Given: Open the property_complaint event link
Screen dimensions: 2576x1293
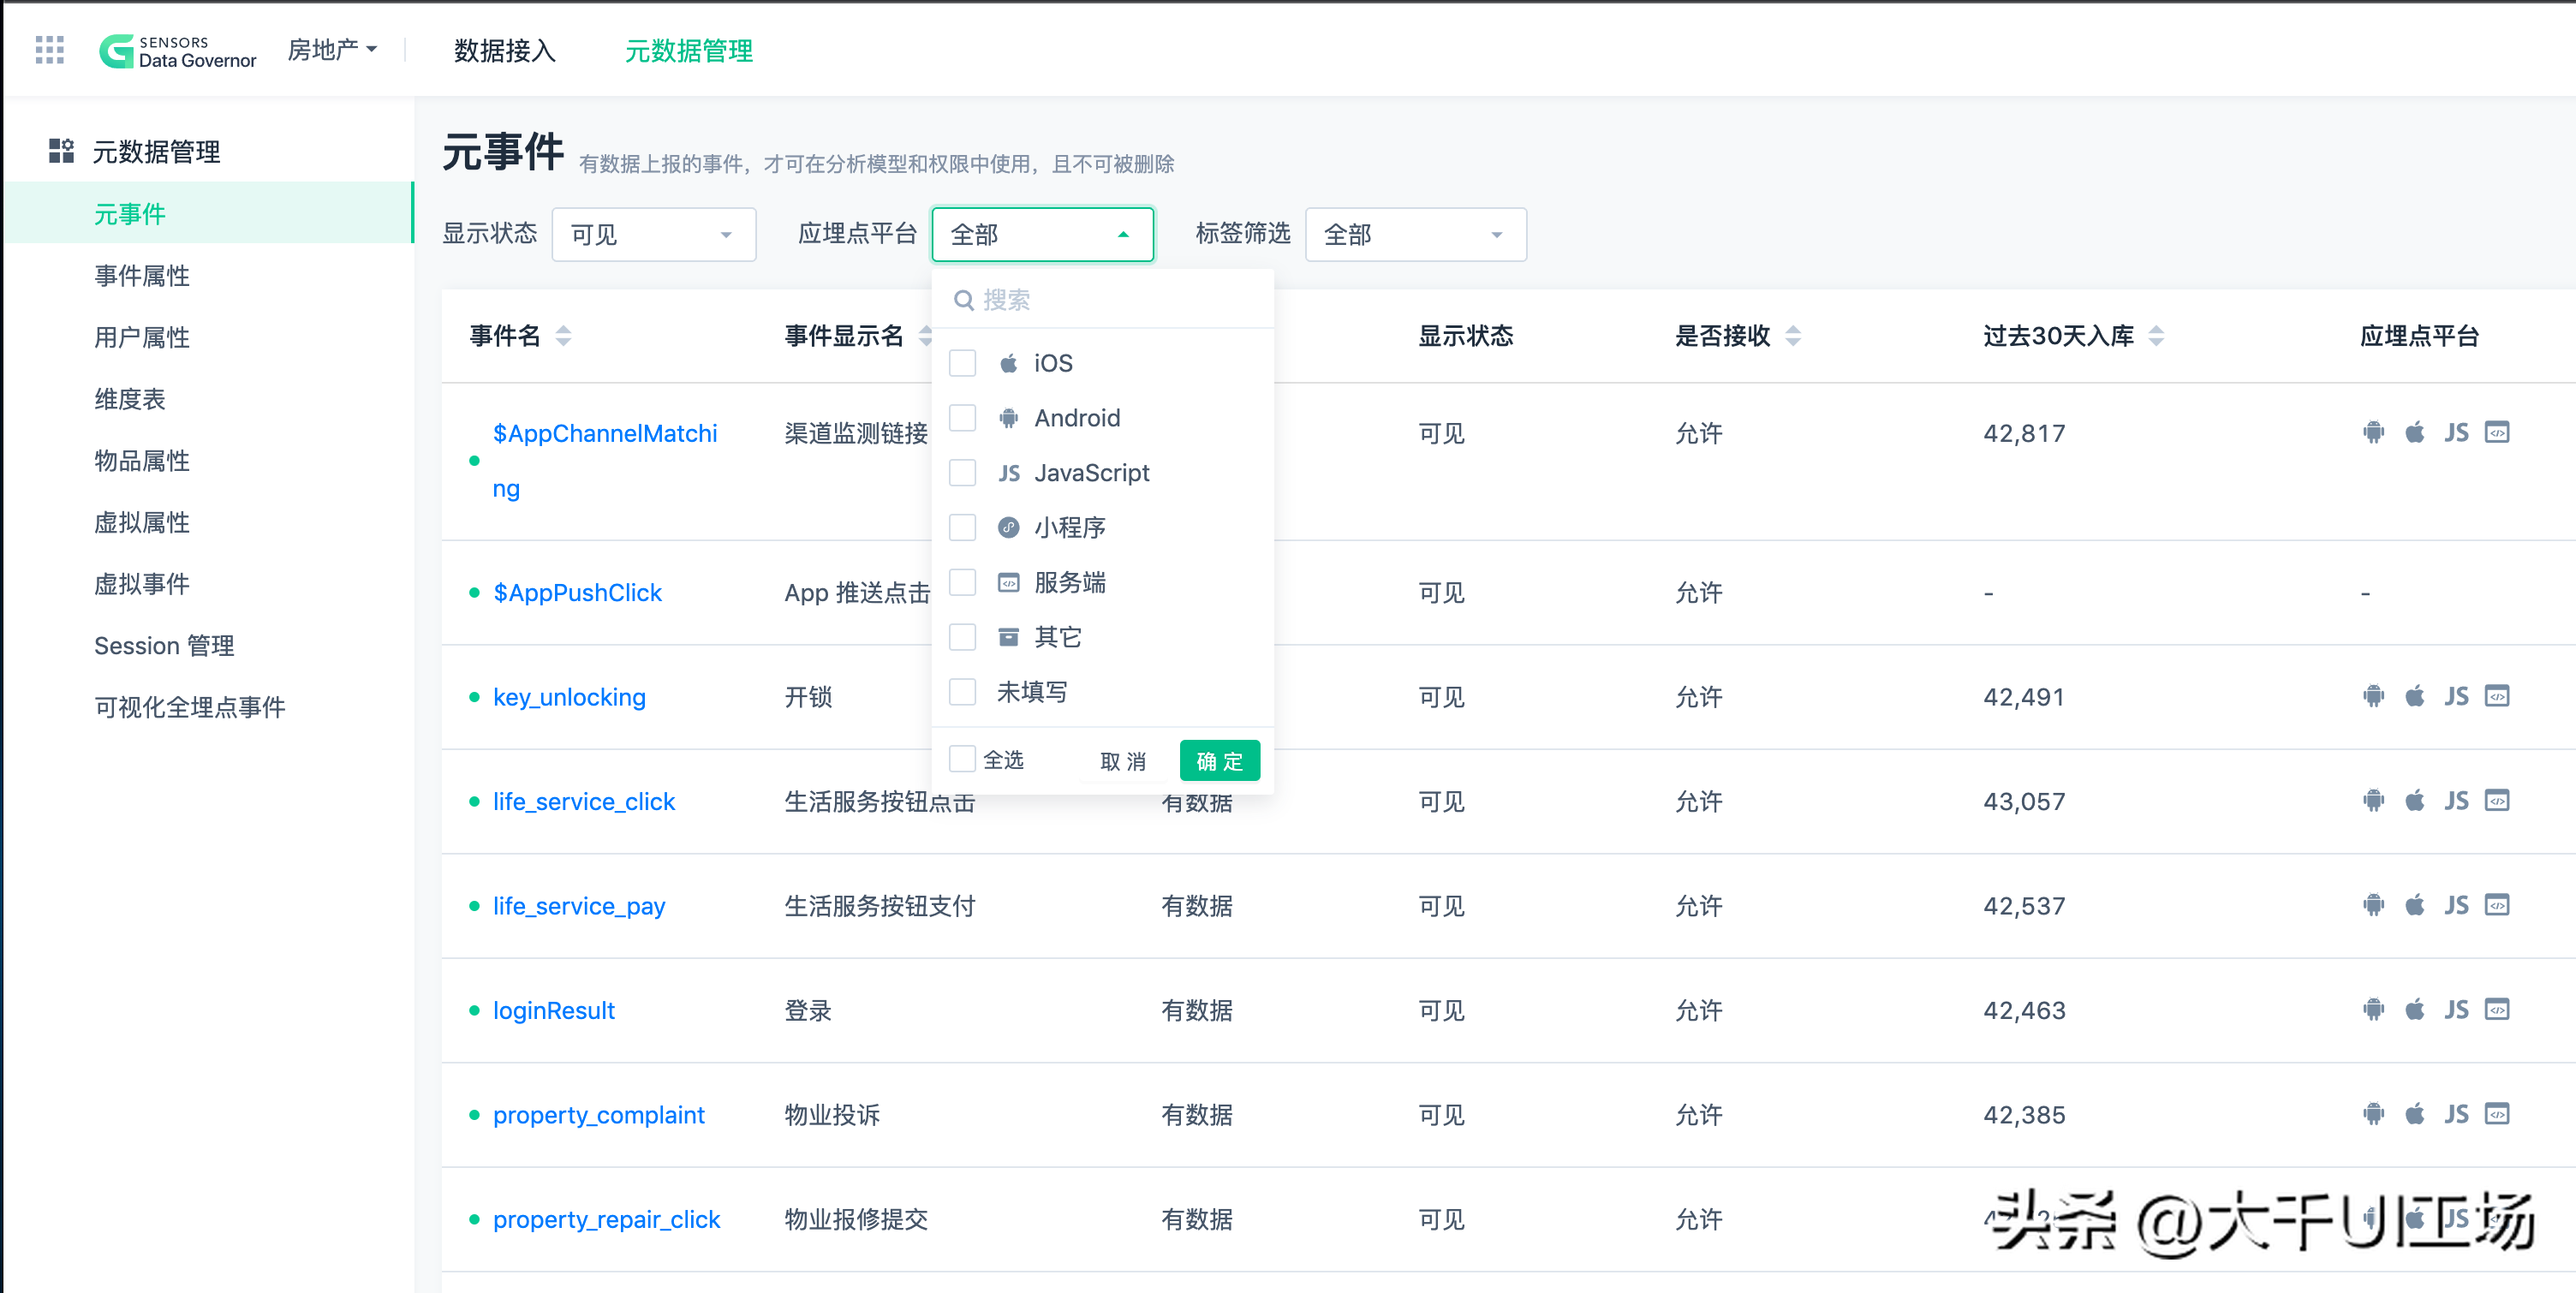Looking at the screenshot, I should [x=598, y=1114].
